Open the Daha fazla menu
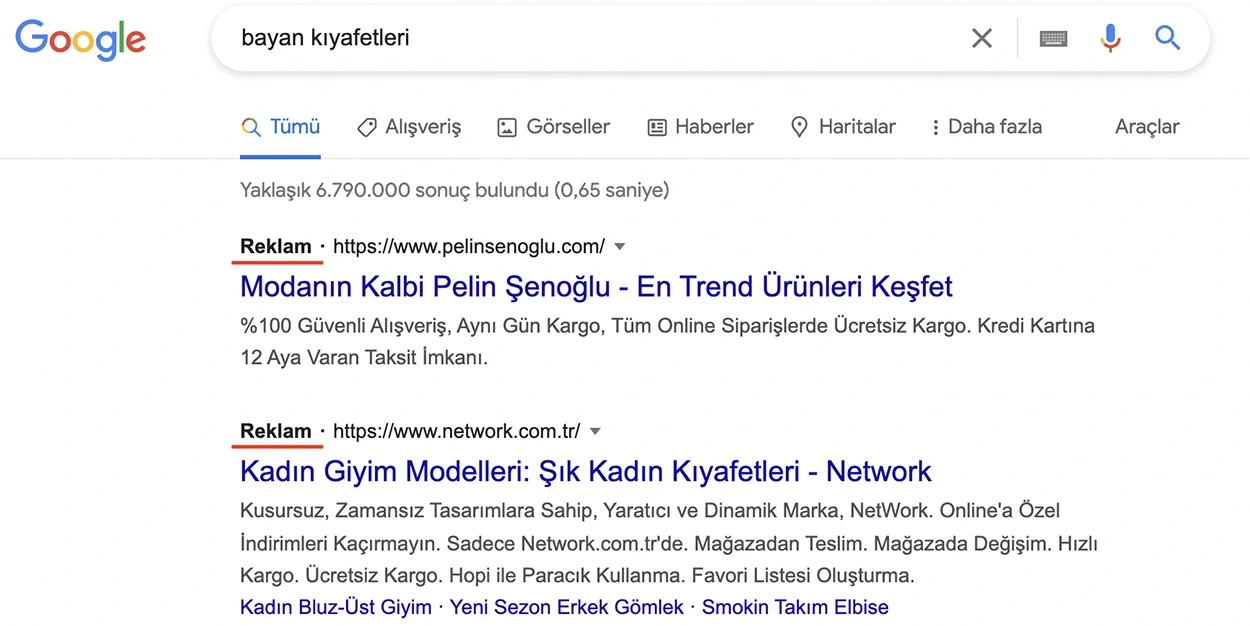This screenshot has height=626, width=1250. 986,127
